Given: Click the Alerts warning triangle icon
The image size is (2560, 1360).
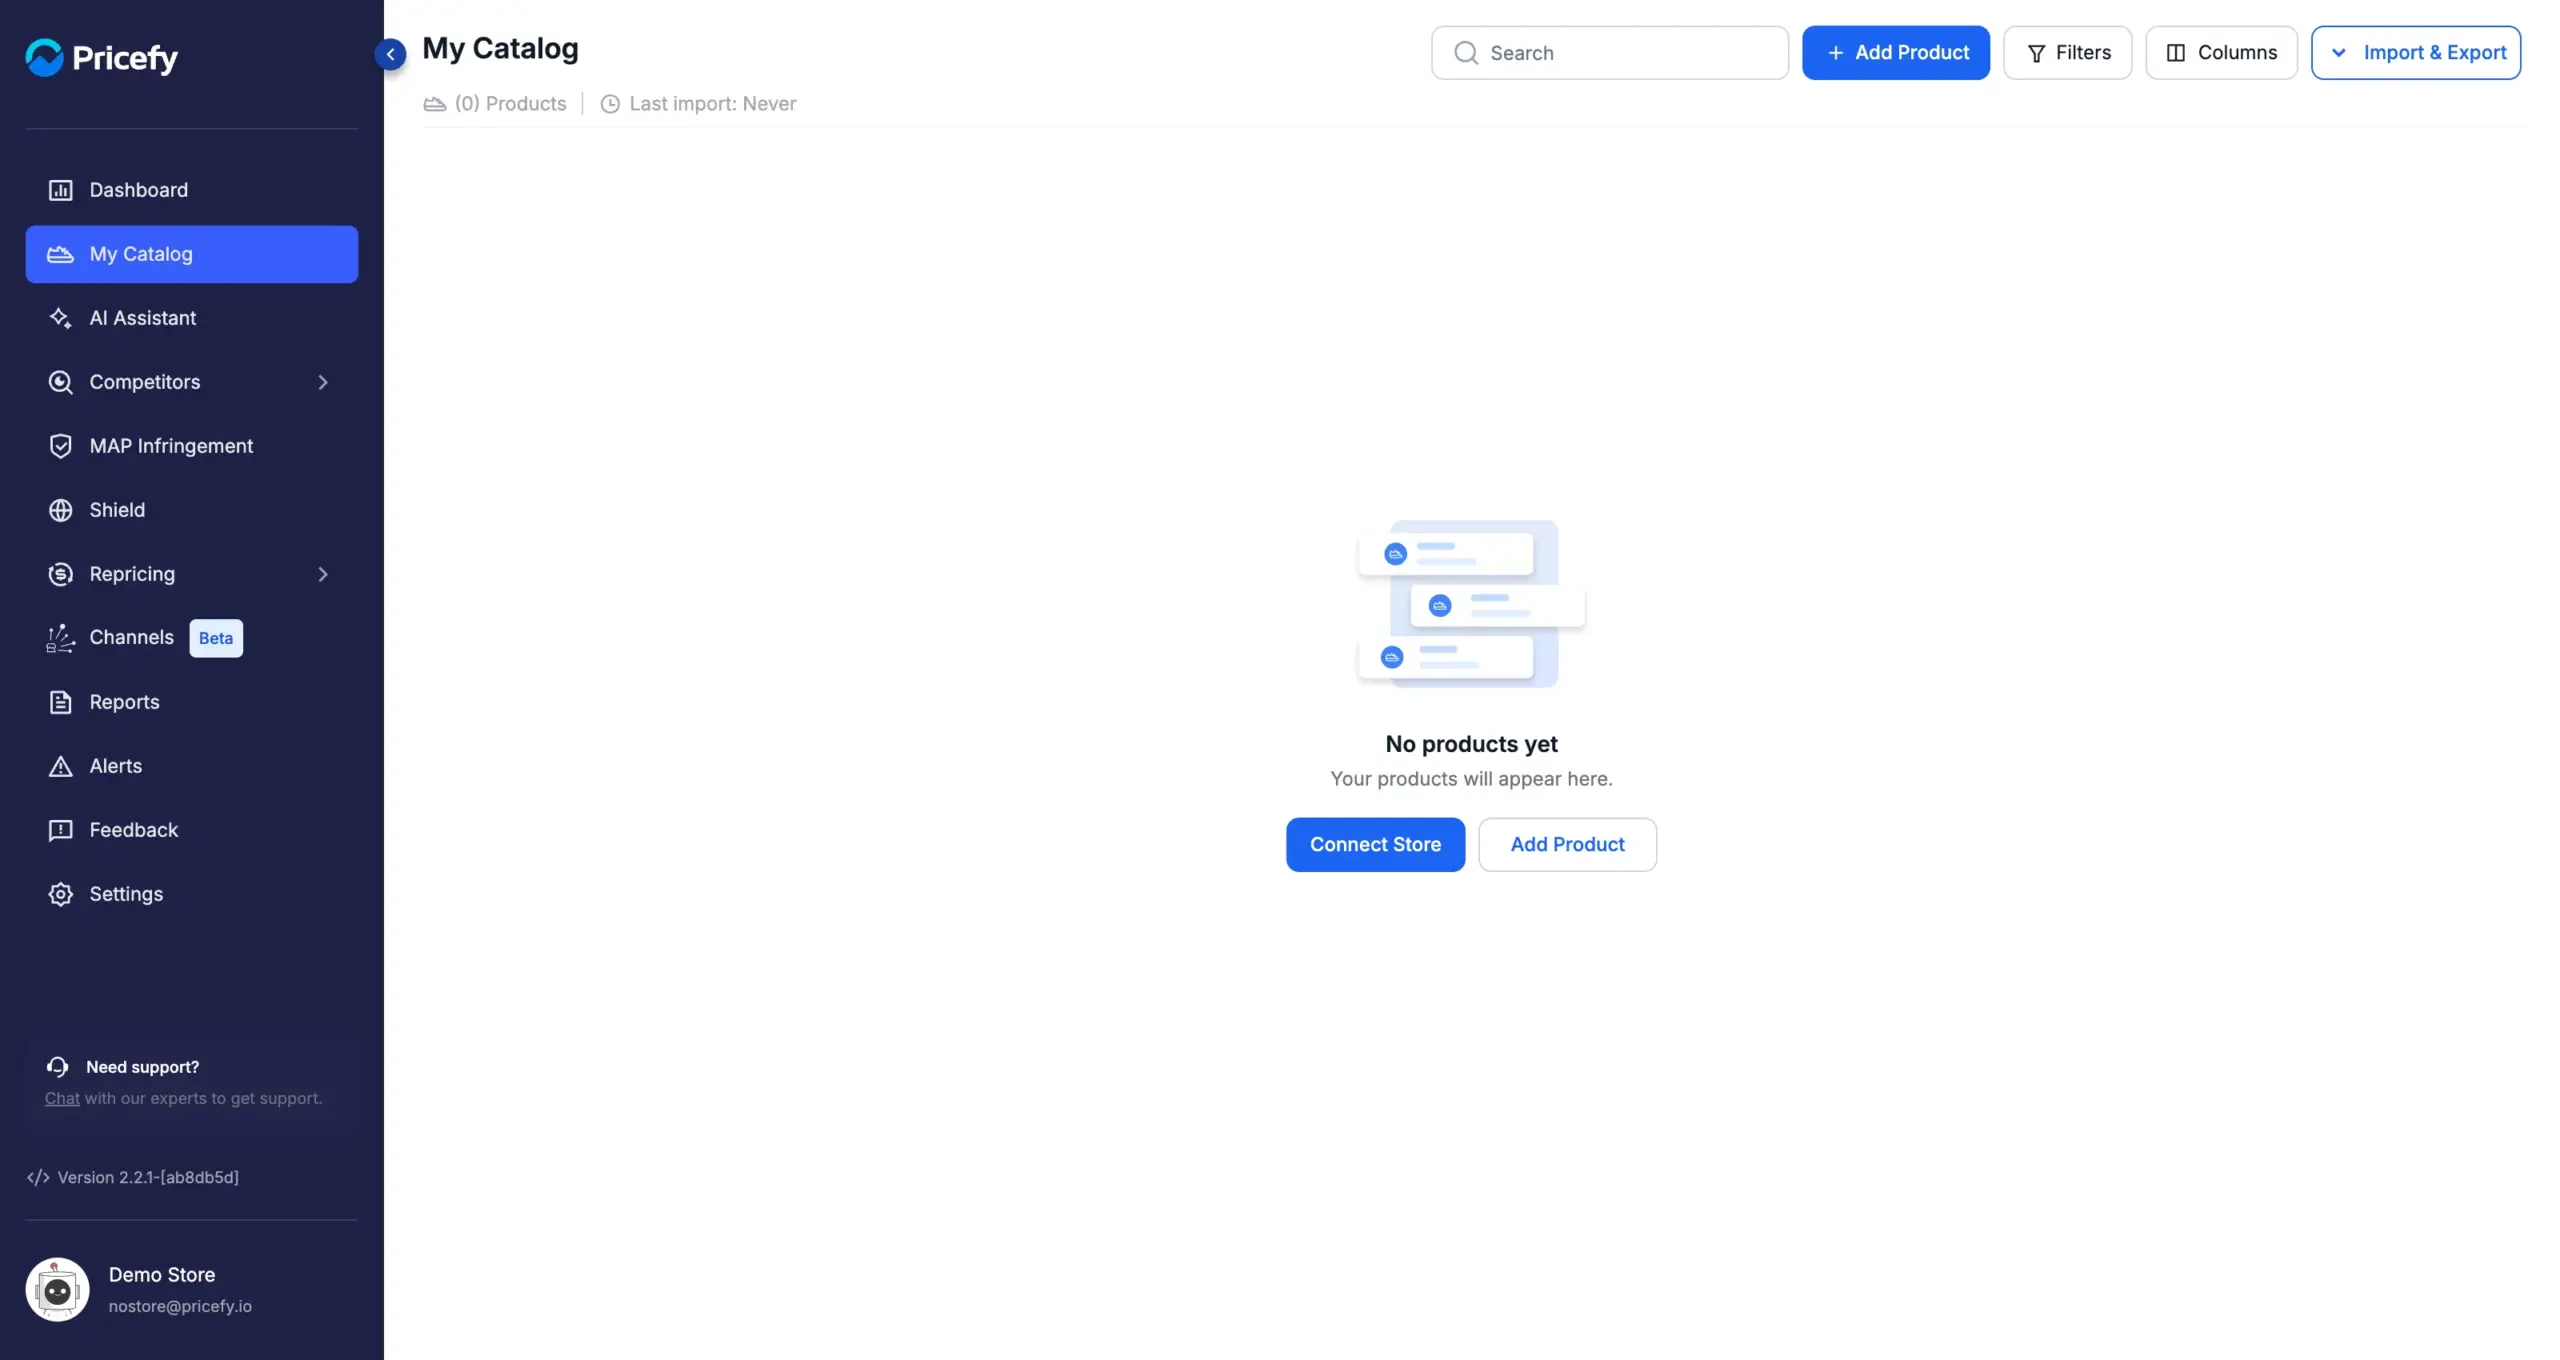Looking at the screenshot, I should [x=60, y=766].
